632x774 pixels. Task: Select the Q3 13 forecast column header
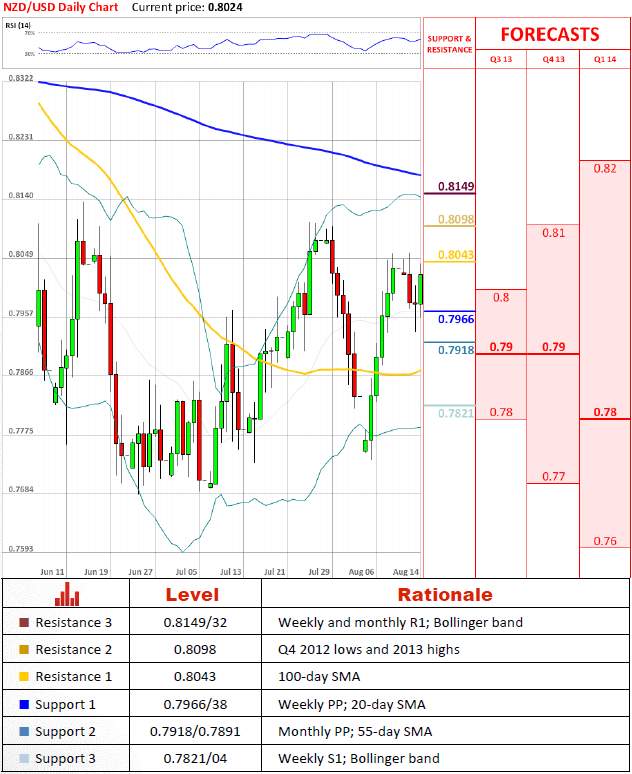500,59
